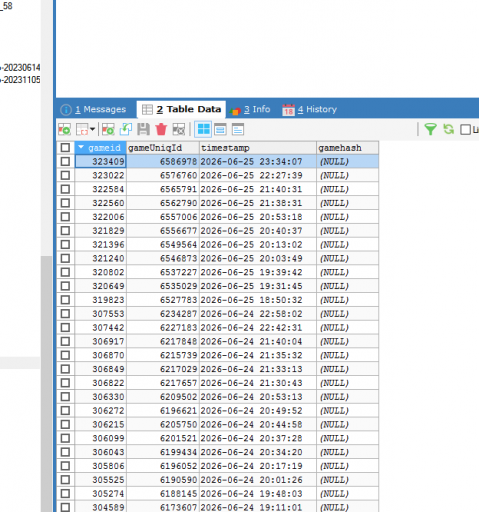Toggle the limit rows checkbox
This screenshot has height=512, width=479.
pos(465,130)
